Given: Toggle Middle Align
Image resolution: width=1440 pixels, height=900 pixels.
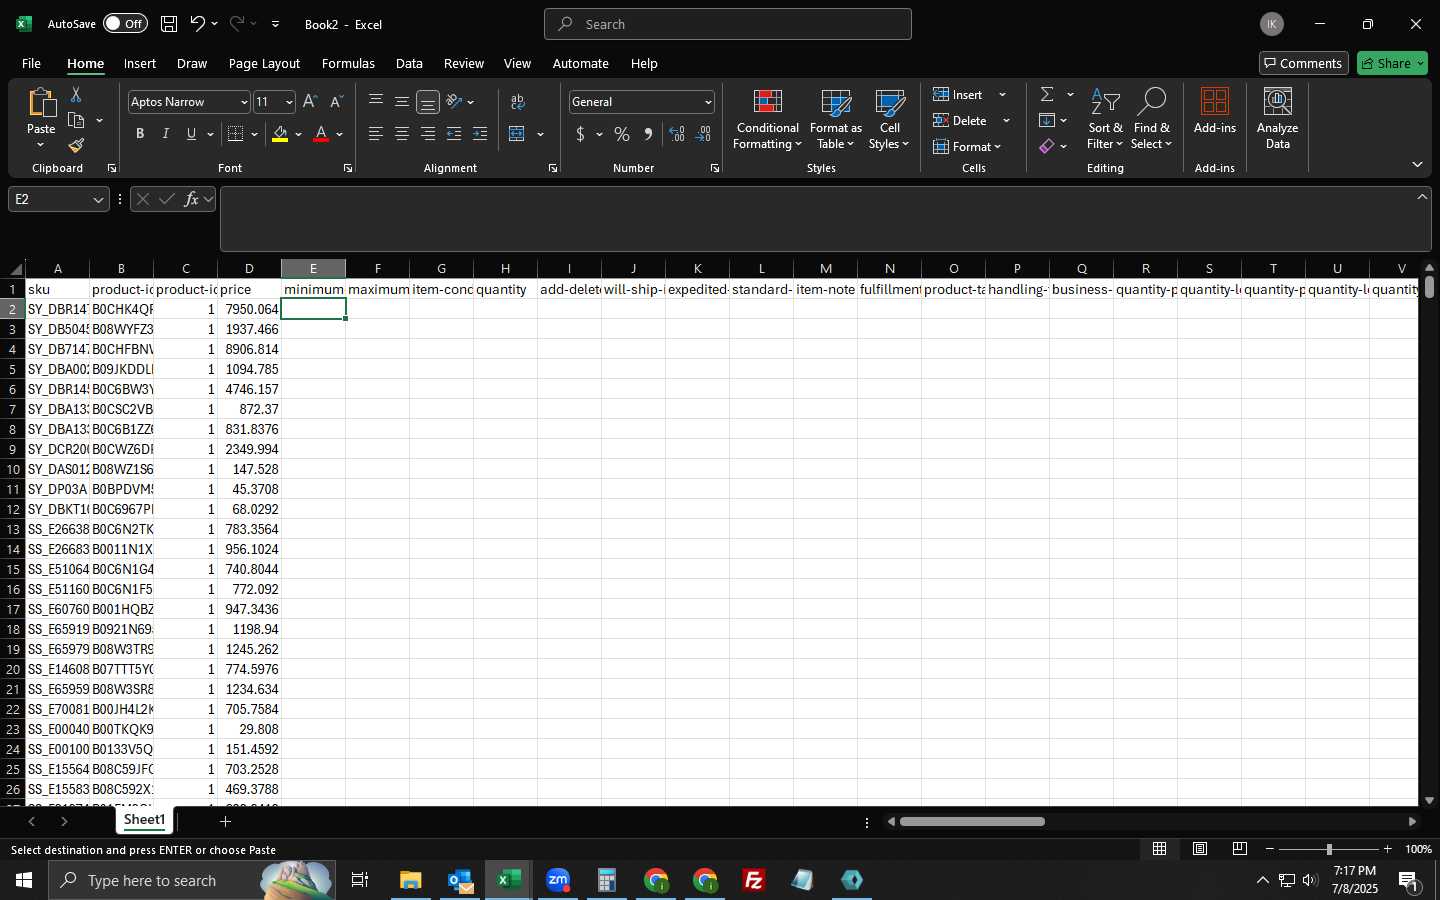Looking at the screenshot, I should (x=402, y=102).
